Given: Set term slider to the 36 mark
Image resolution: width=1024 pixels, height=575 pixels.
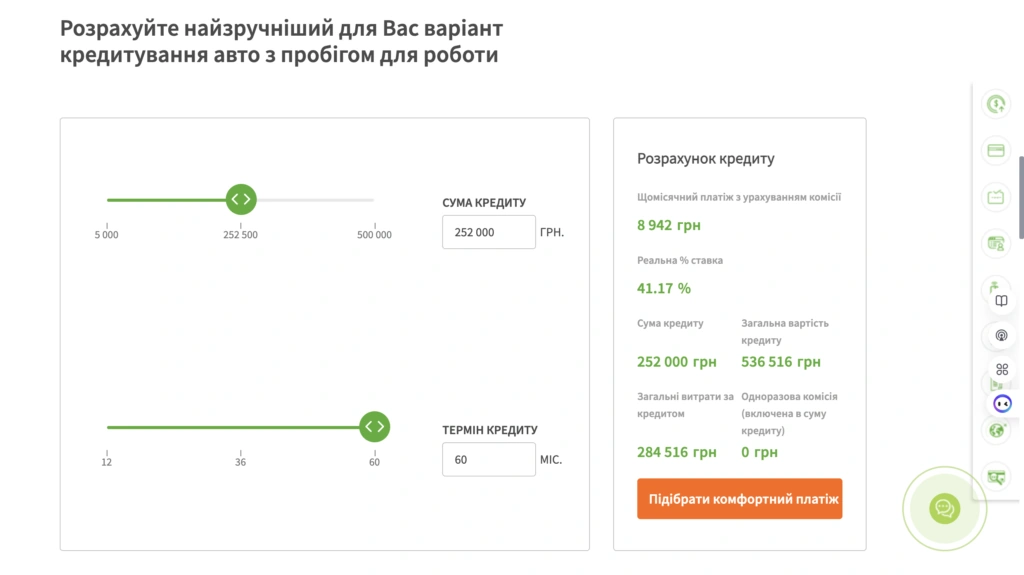Looking at the screenshot, I should click(x=240, y=428).
